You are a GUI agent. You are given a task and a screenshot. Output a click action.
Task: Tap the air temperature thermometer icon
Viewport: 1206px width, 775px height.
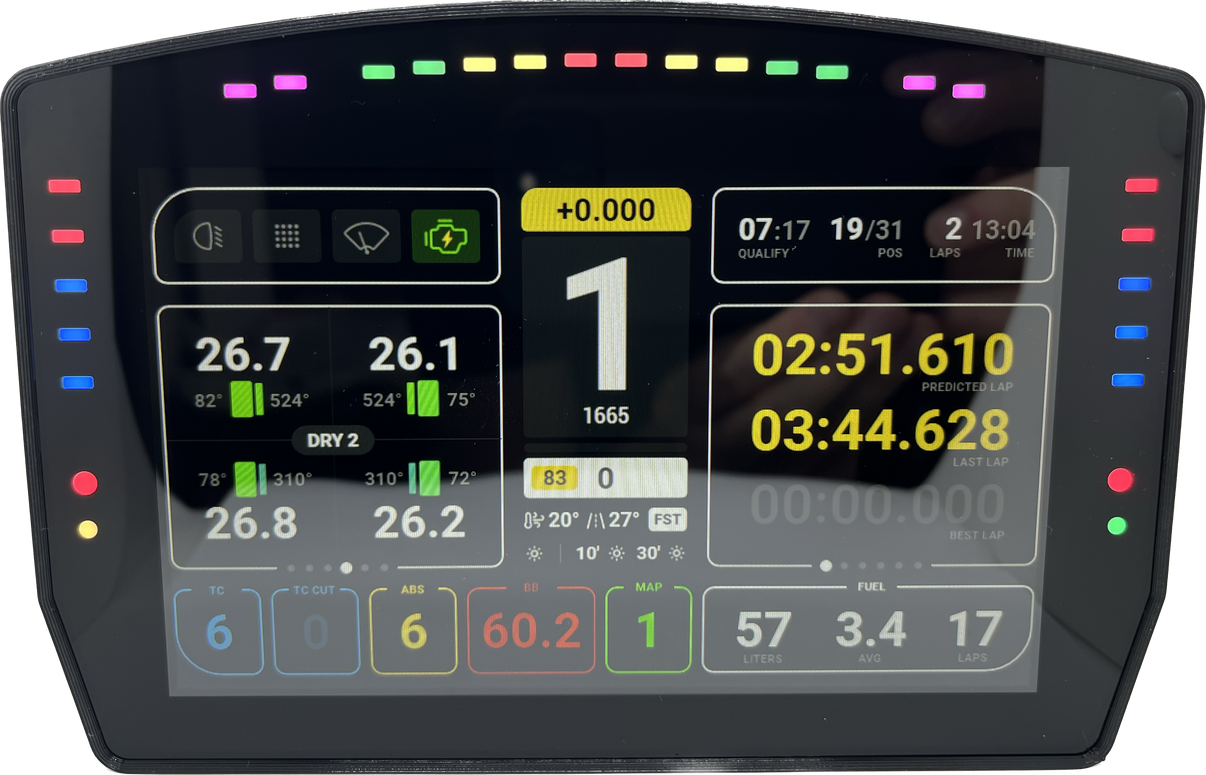[x=535, y=520]
